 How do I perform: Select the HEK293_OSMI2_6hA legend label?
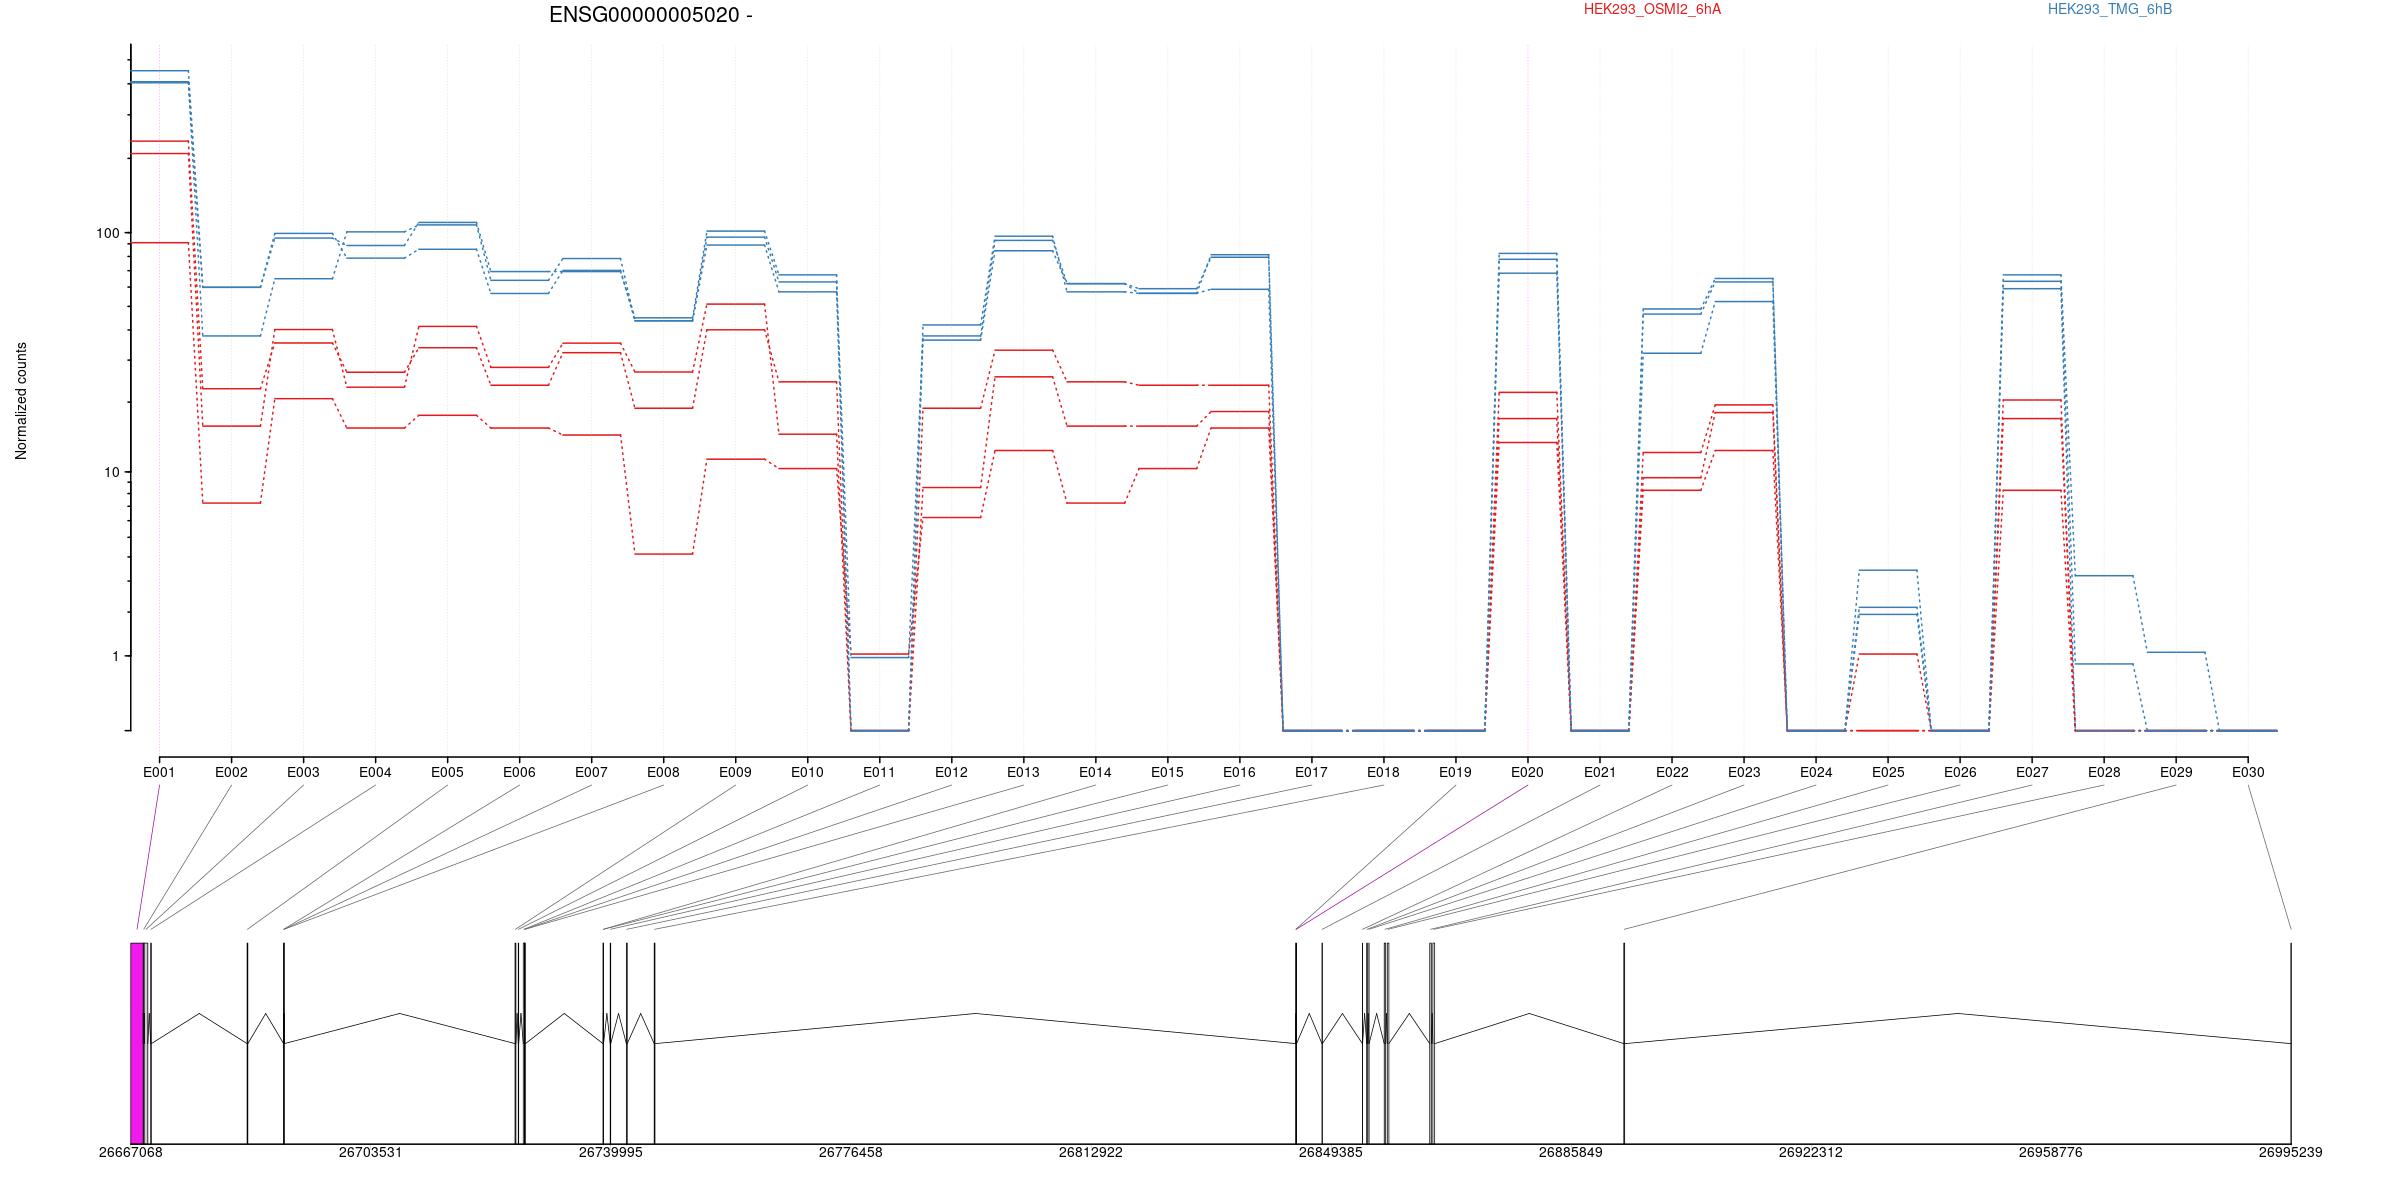point(1652,9)
